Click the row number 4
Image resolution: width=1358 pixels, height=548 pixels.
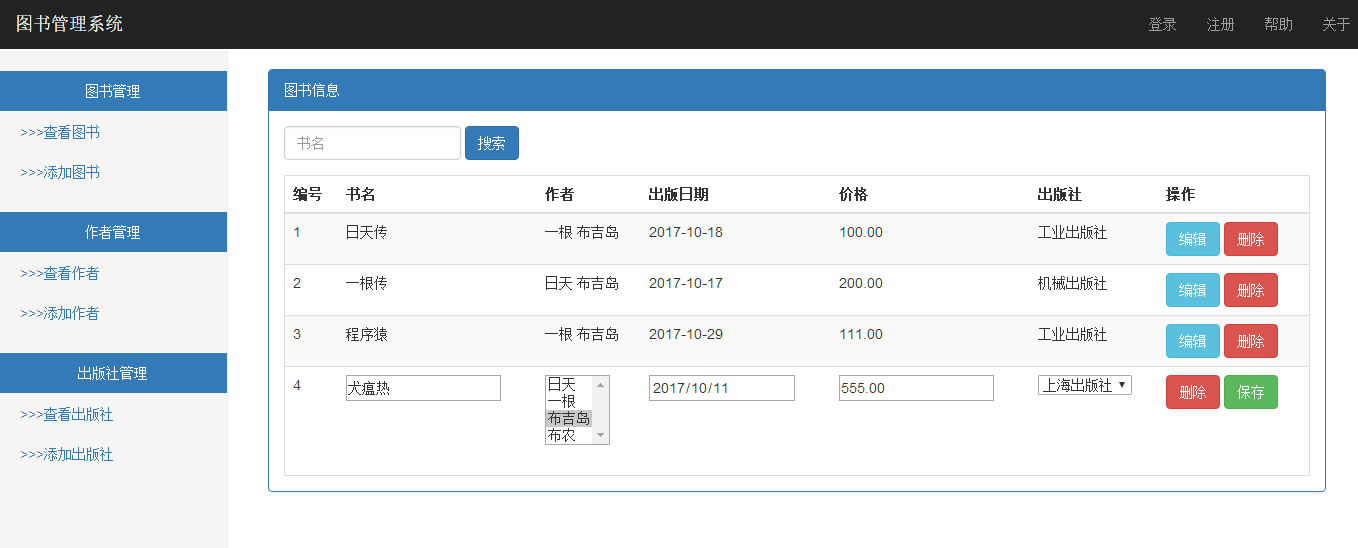pos(297,385)
